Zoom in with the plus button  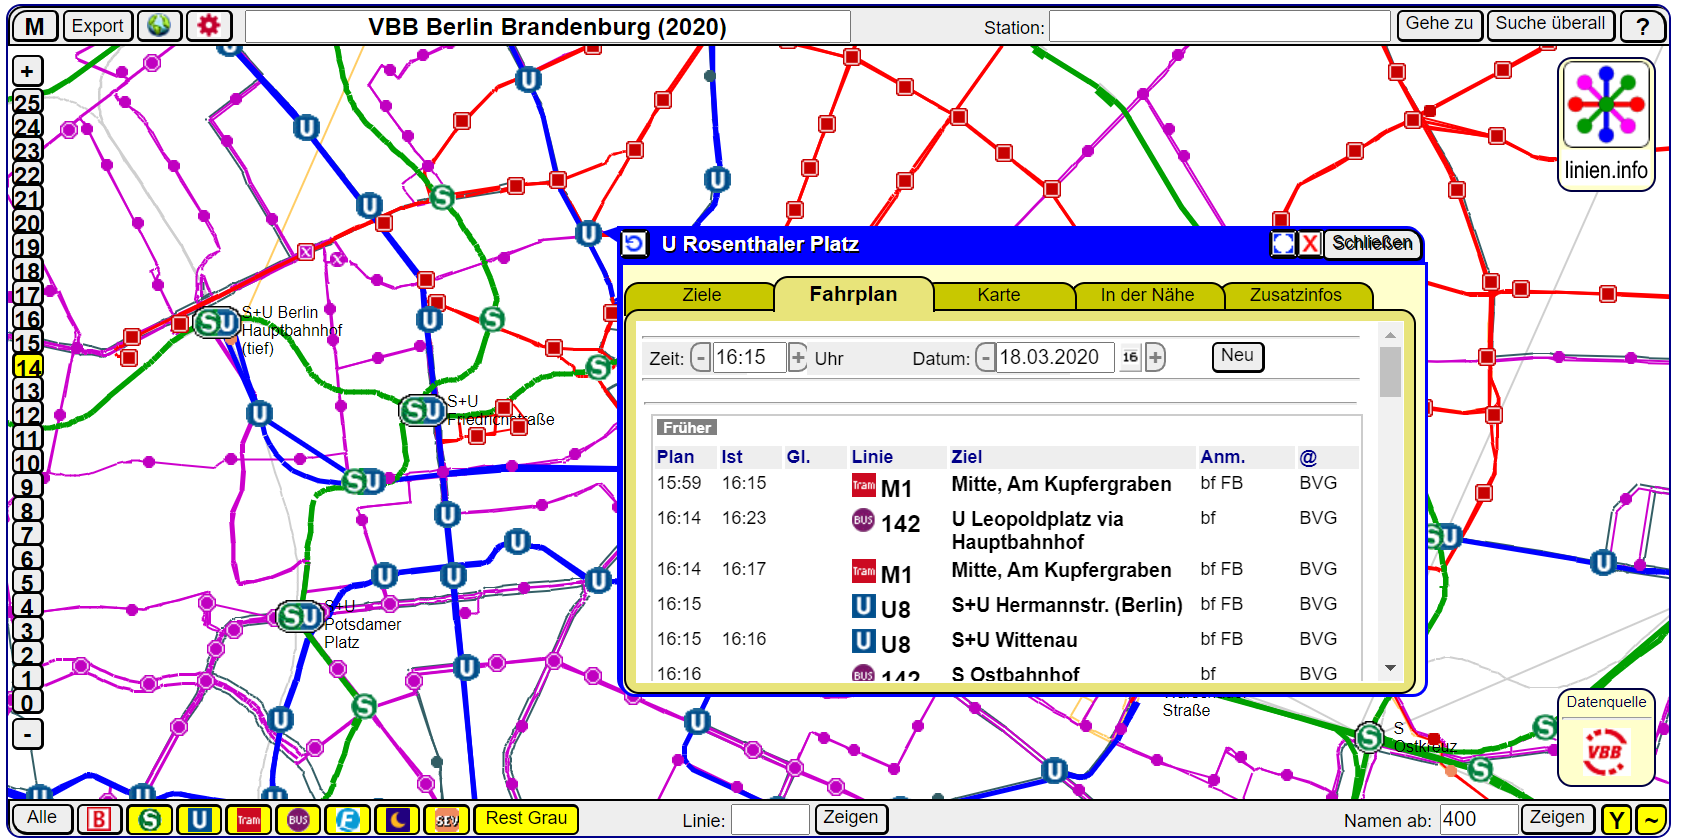(27, 71)
